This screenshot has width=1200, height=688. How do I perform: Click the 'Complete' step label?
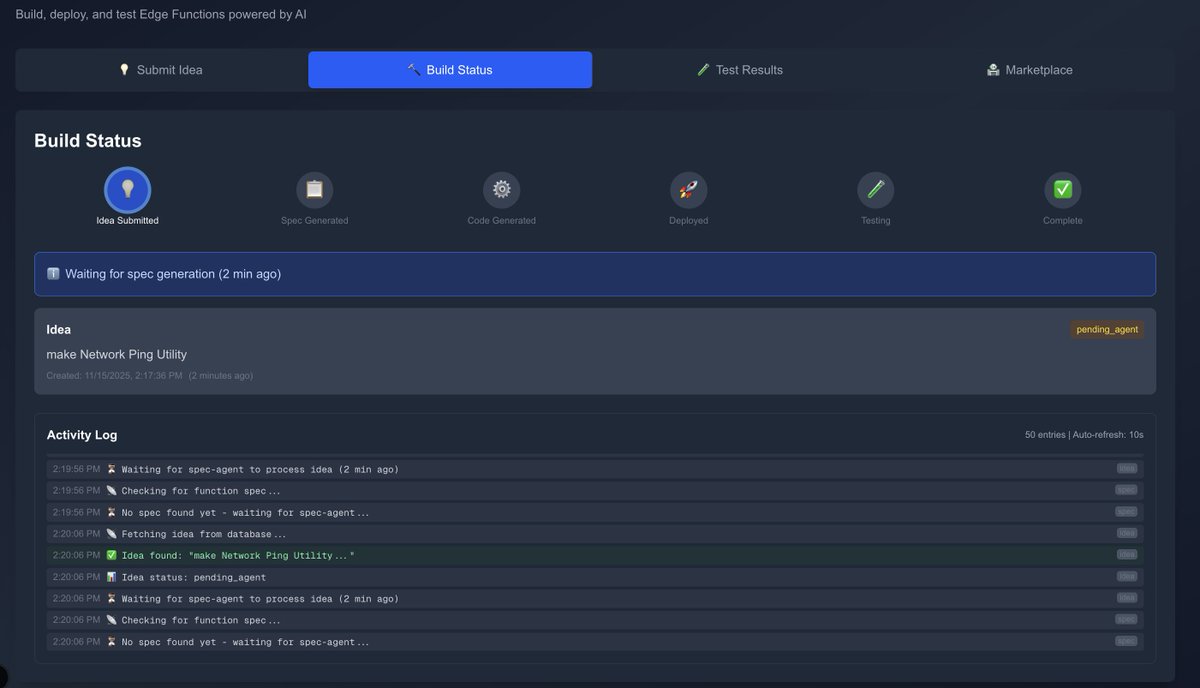(1063, 220)
